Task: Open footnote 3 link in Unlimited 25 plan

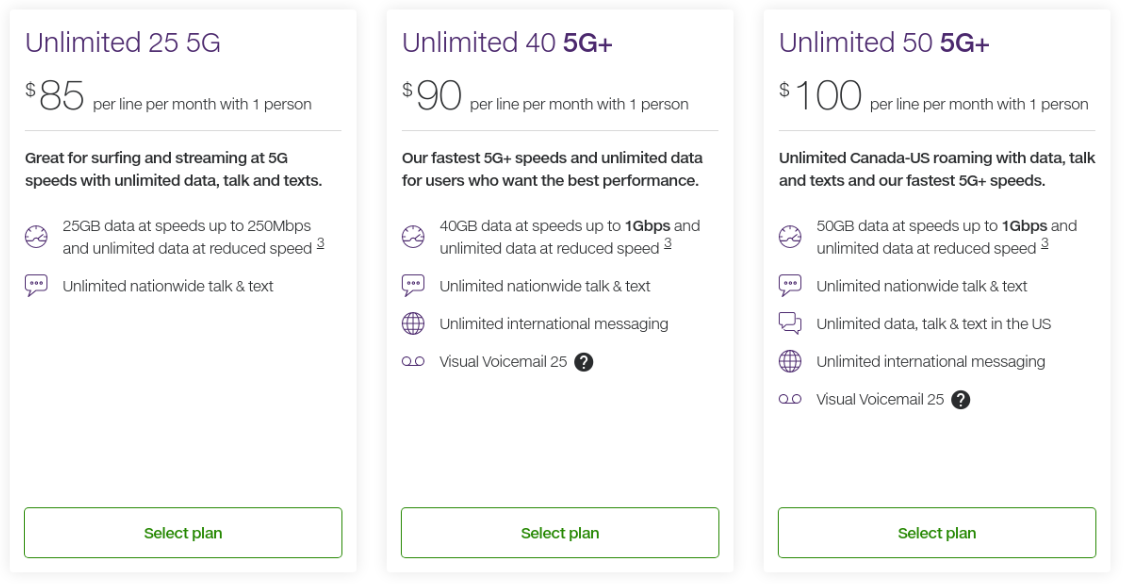Action: (x=321, y=244)
